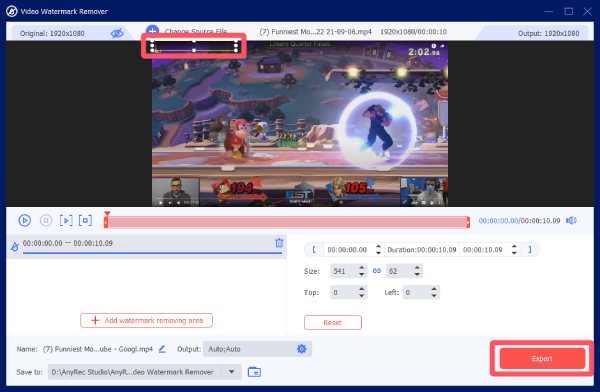Click the stop-in-brackets segment icon

point(85,220)
